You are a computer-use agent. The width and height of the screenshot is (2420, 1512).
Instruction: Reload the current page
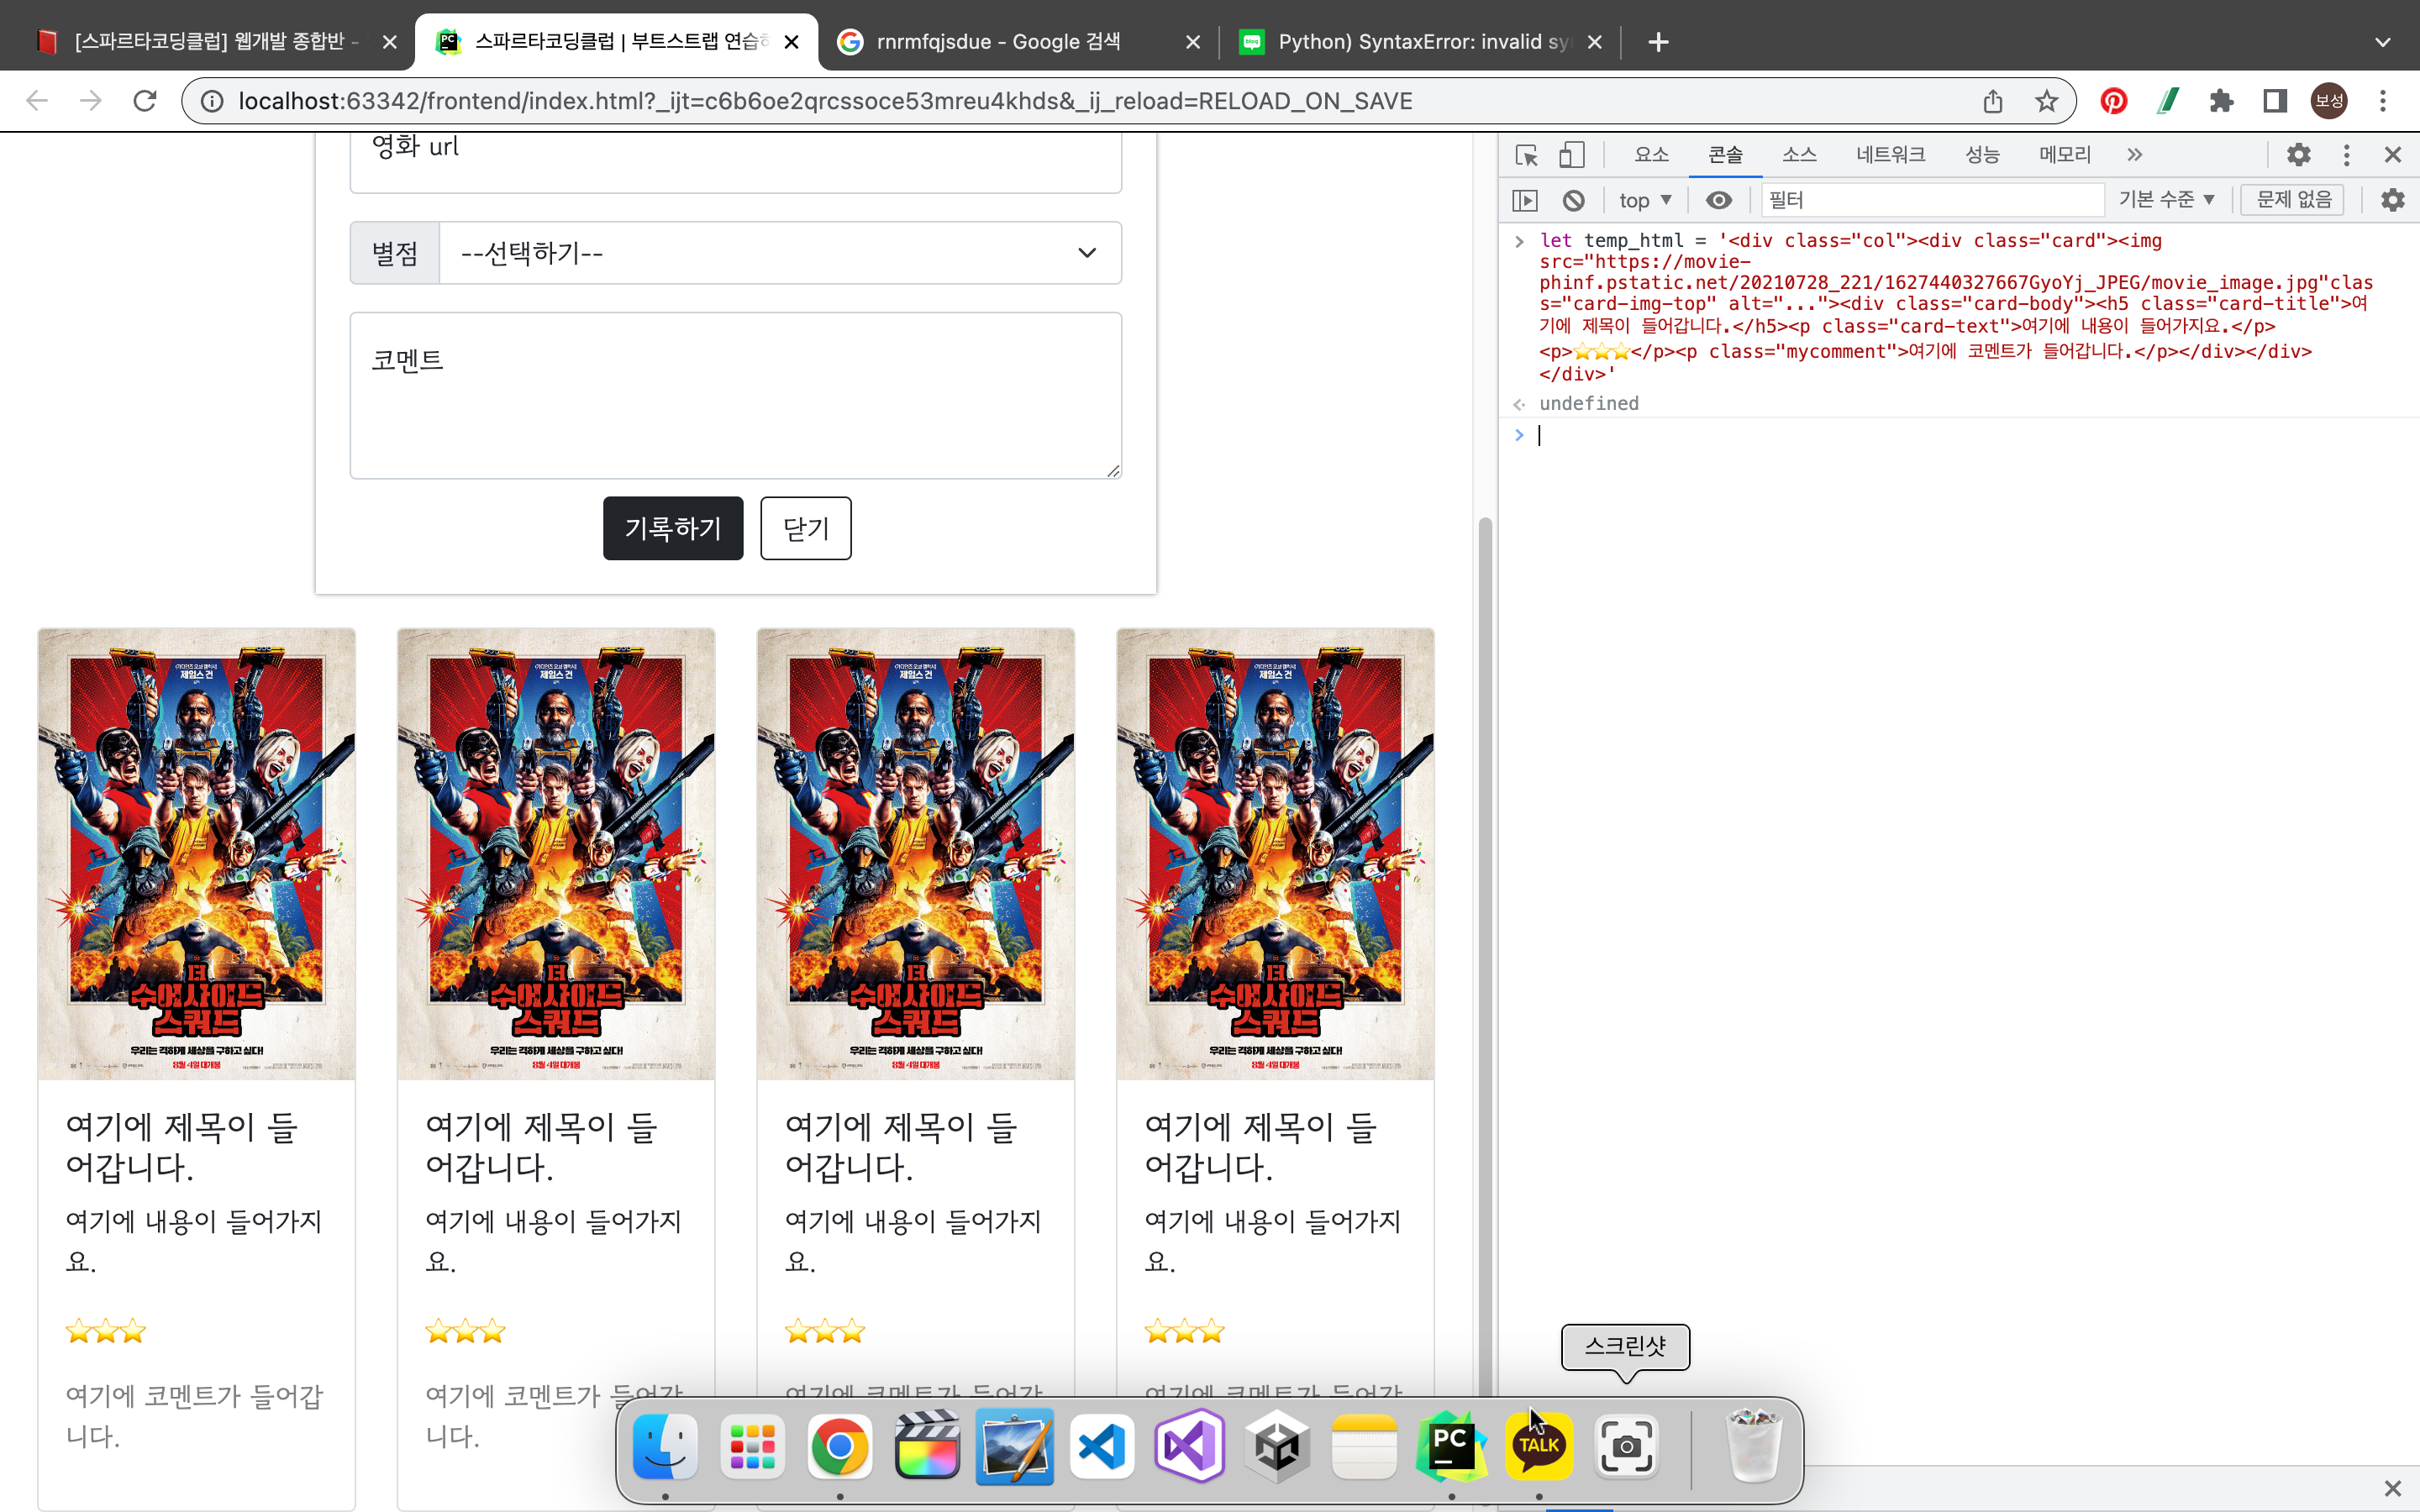pos(145,101)
